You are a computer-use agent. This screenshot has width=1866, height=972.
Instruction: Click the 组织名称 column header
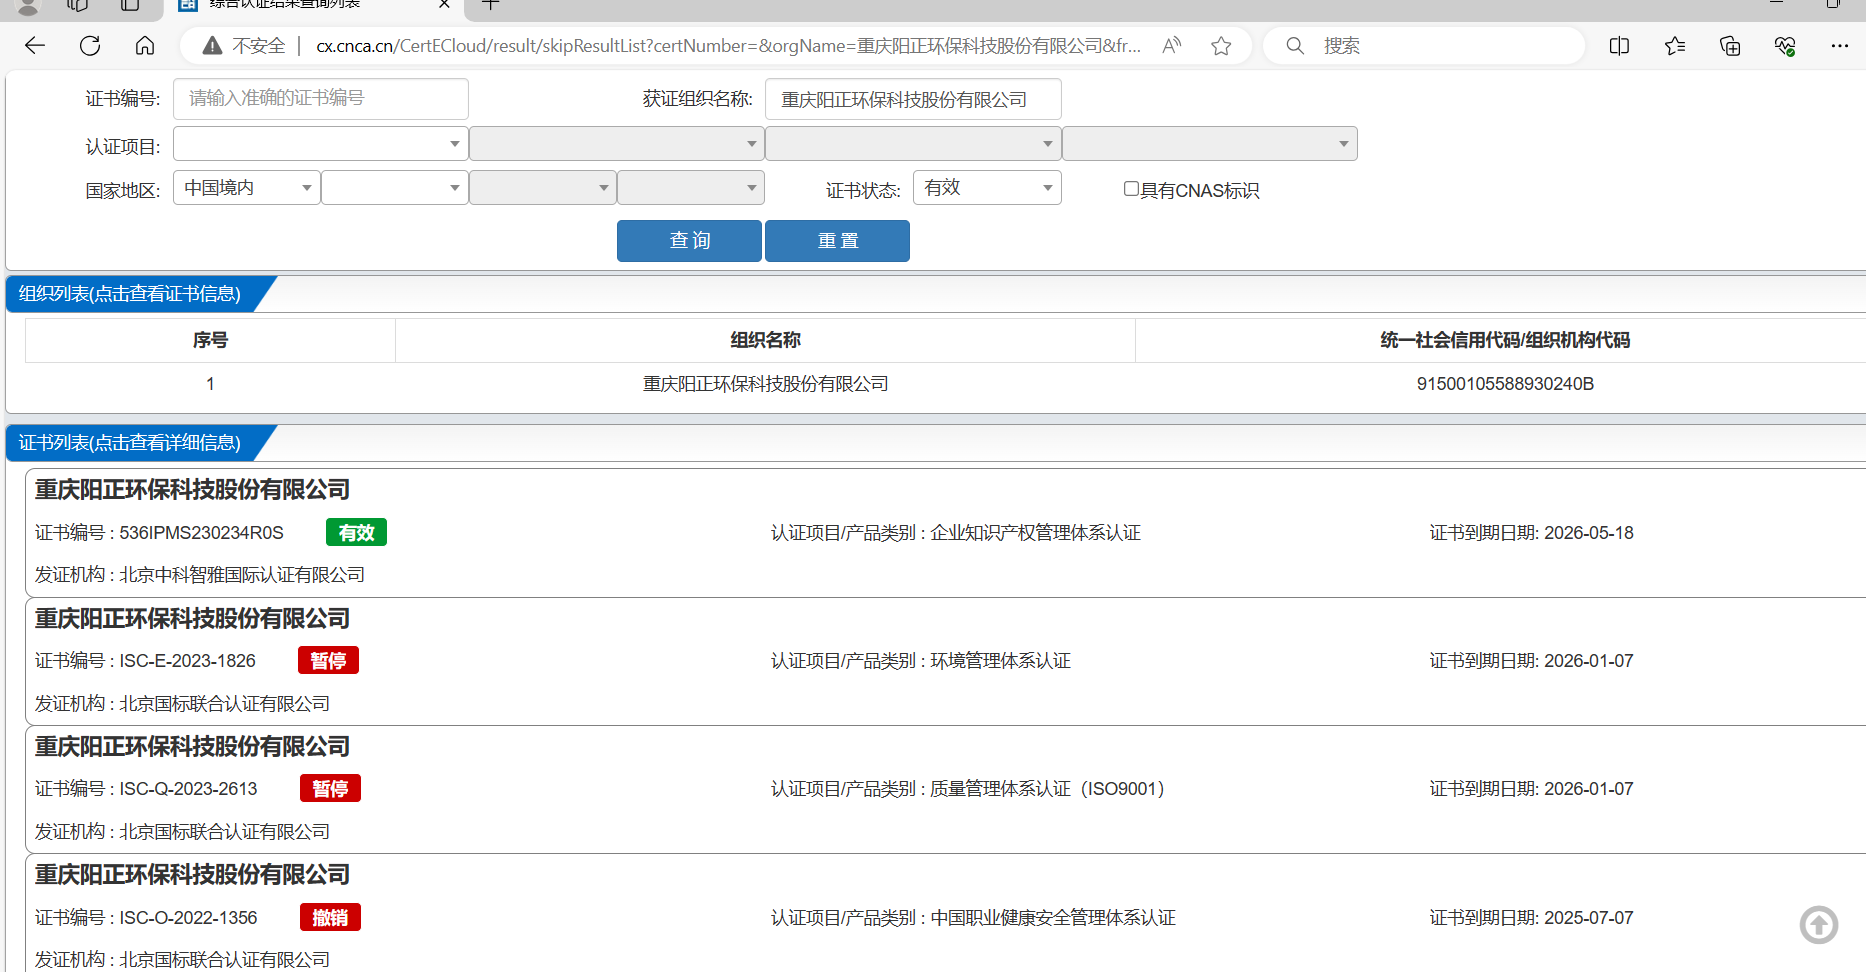[765, 340]
